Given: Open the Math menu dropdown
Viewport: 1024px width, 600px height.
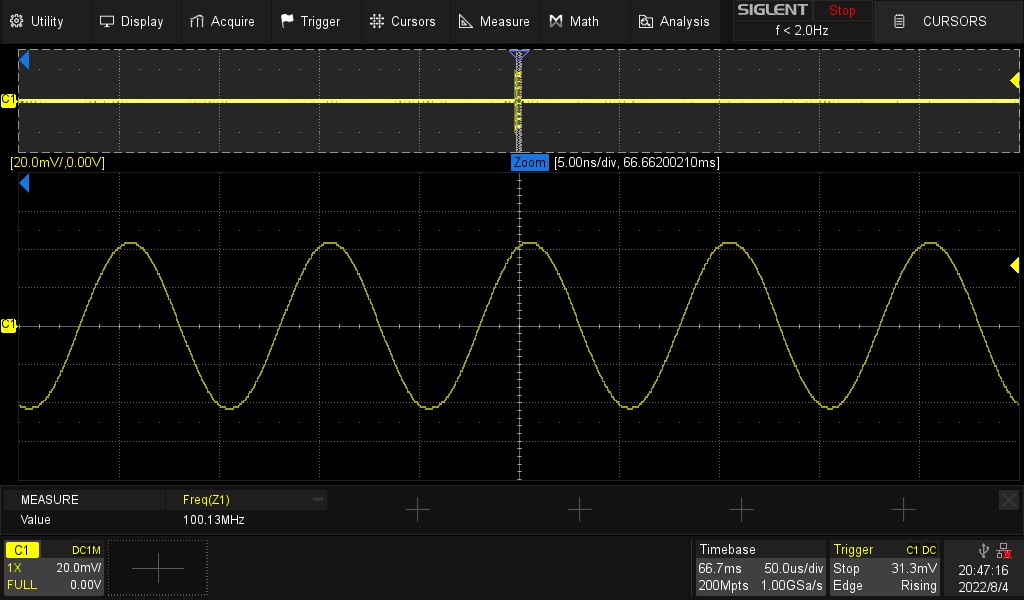Looking at the screenshot, I should point(573,21).
